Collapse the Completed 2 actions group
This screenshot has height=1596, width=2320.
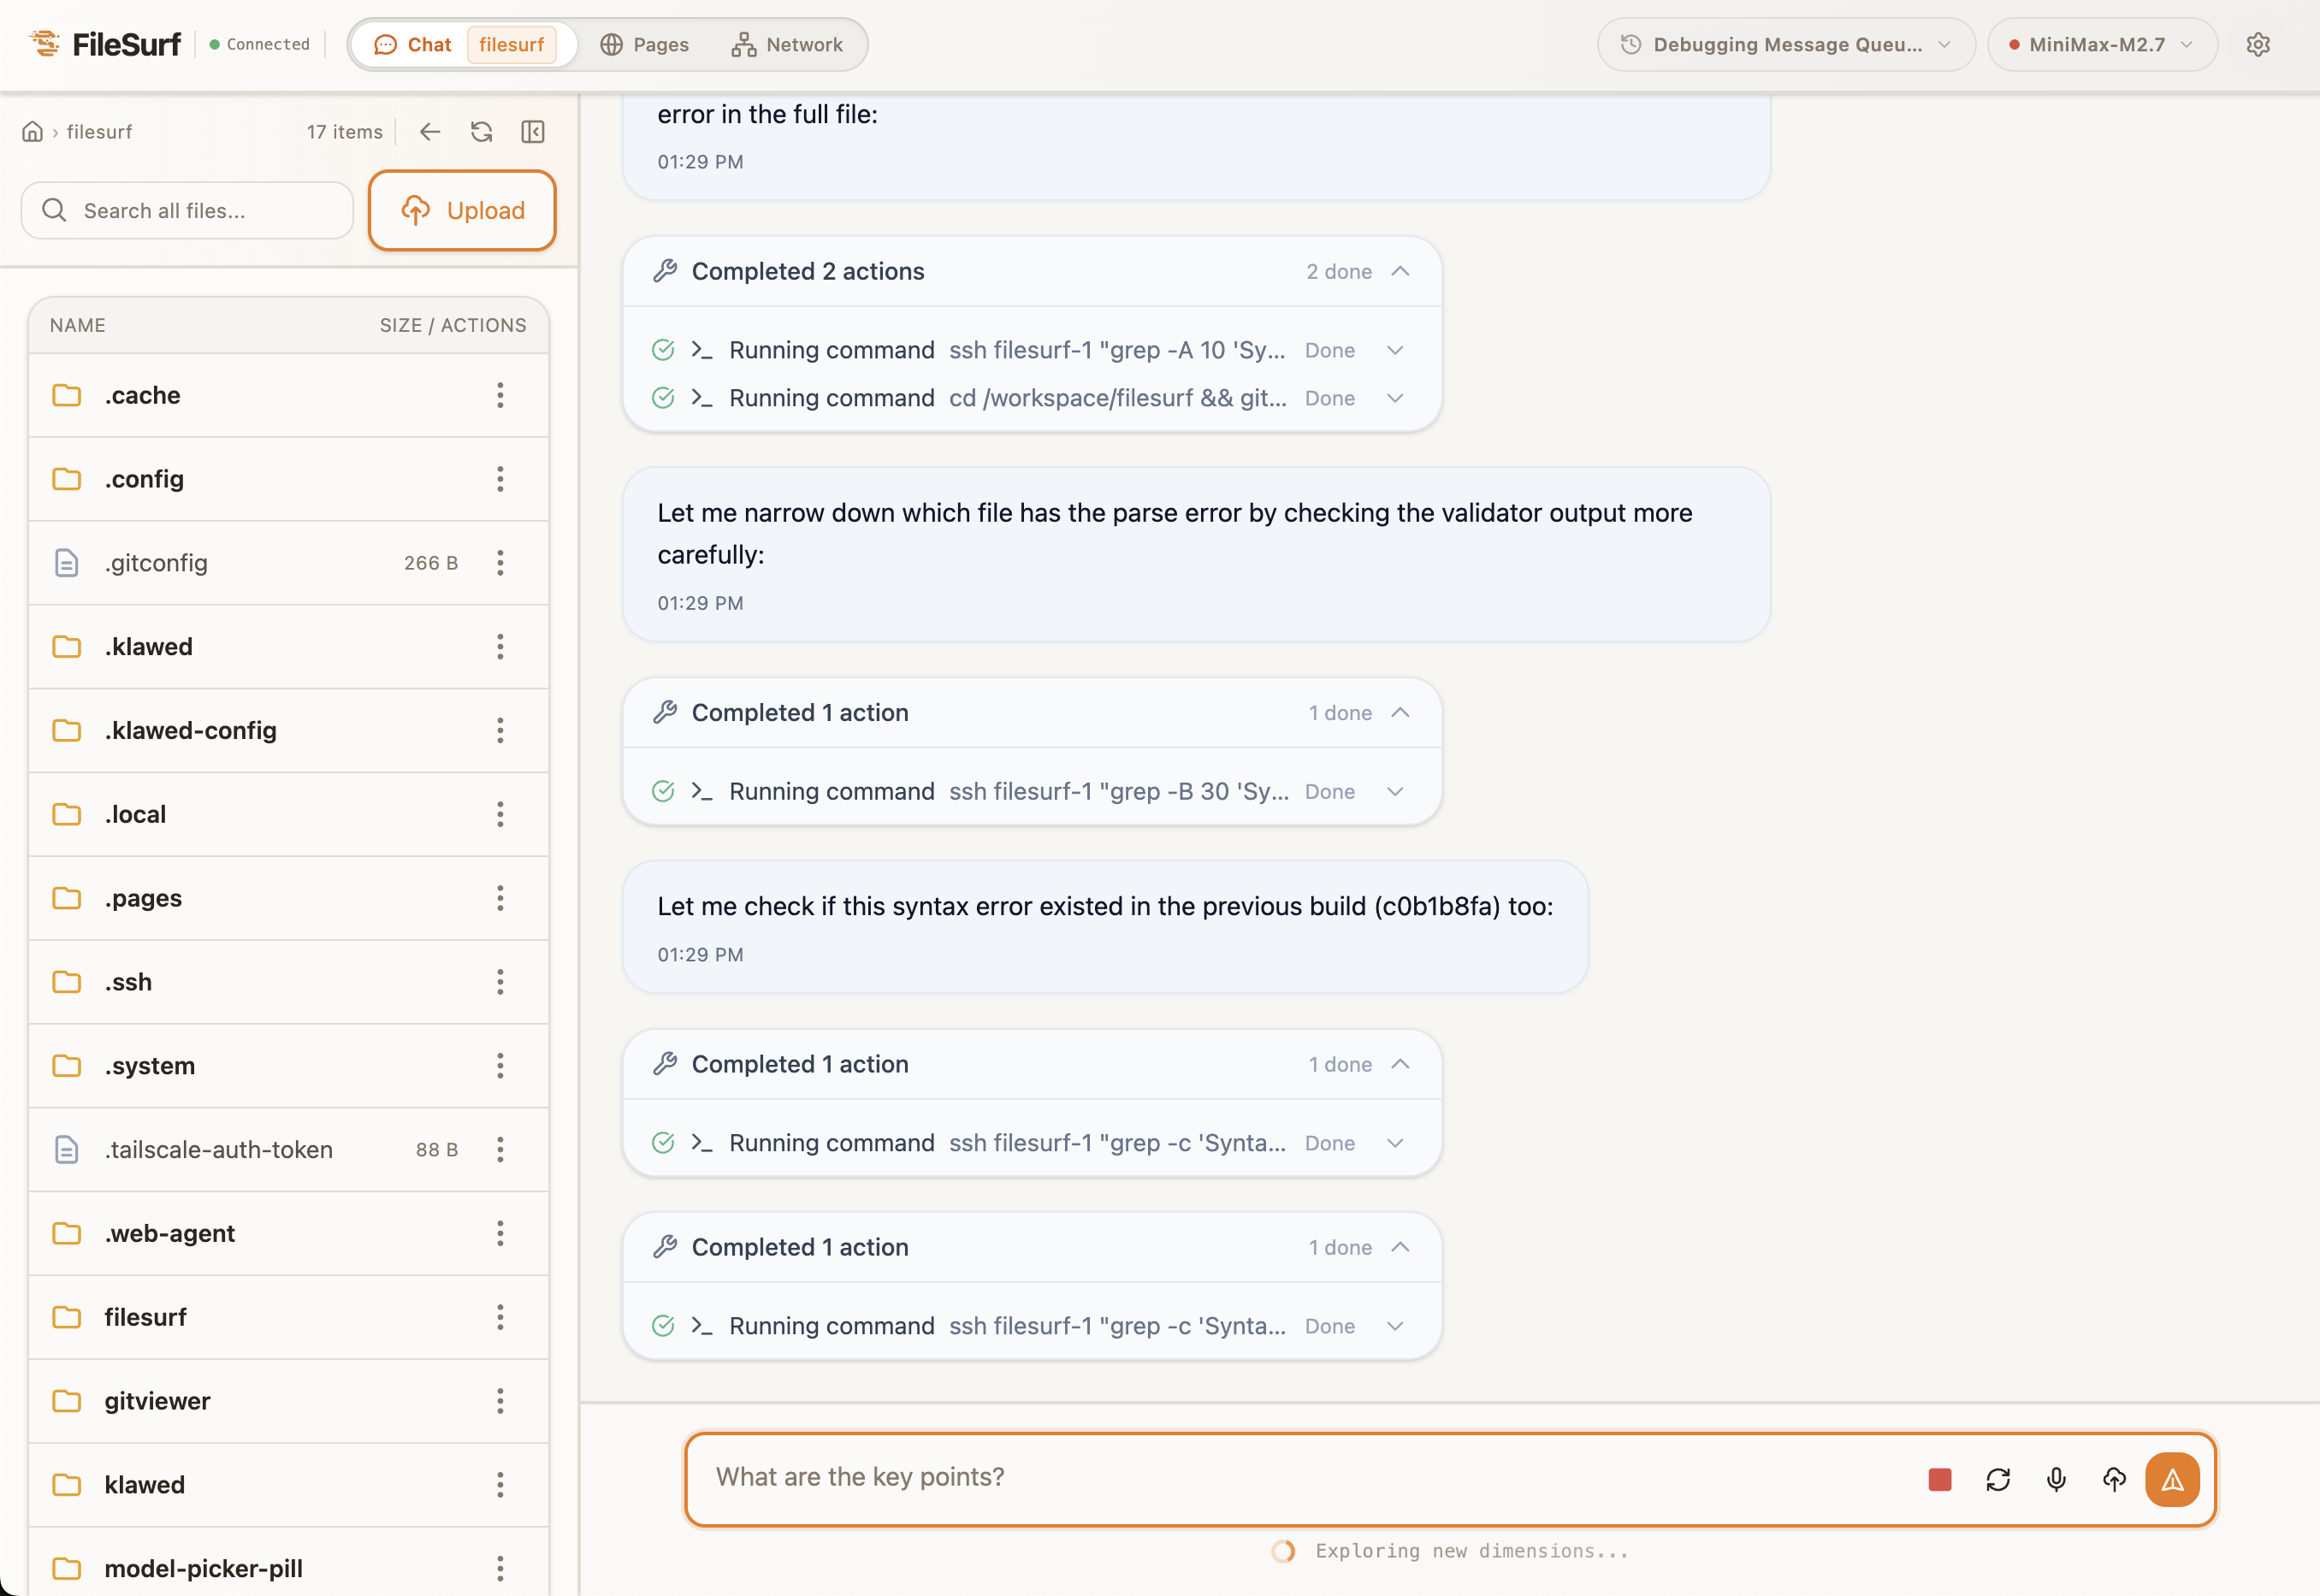coord(1400,271)
